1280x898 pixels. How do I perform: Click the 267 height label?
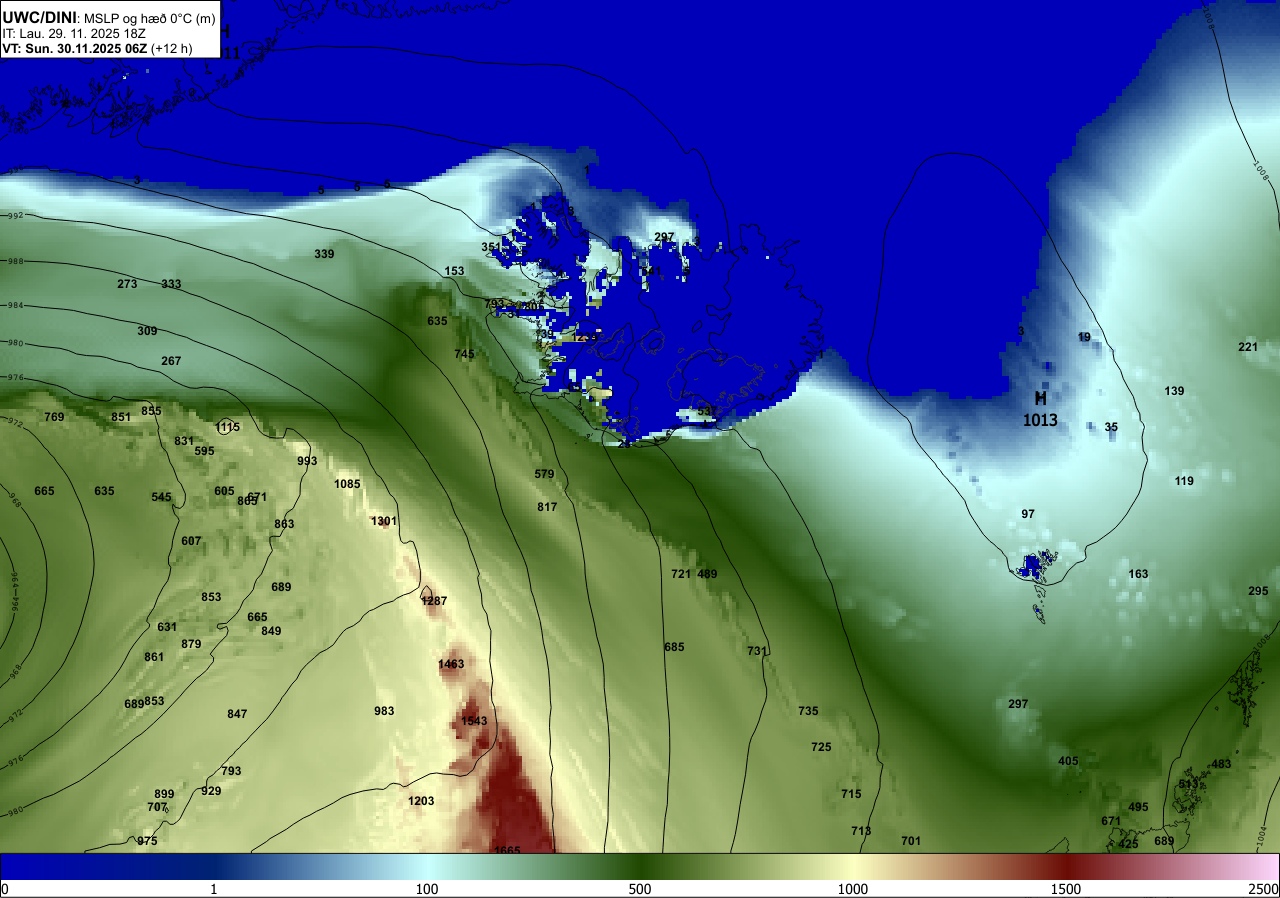(x=171, y=361)
